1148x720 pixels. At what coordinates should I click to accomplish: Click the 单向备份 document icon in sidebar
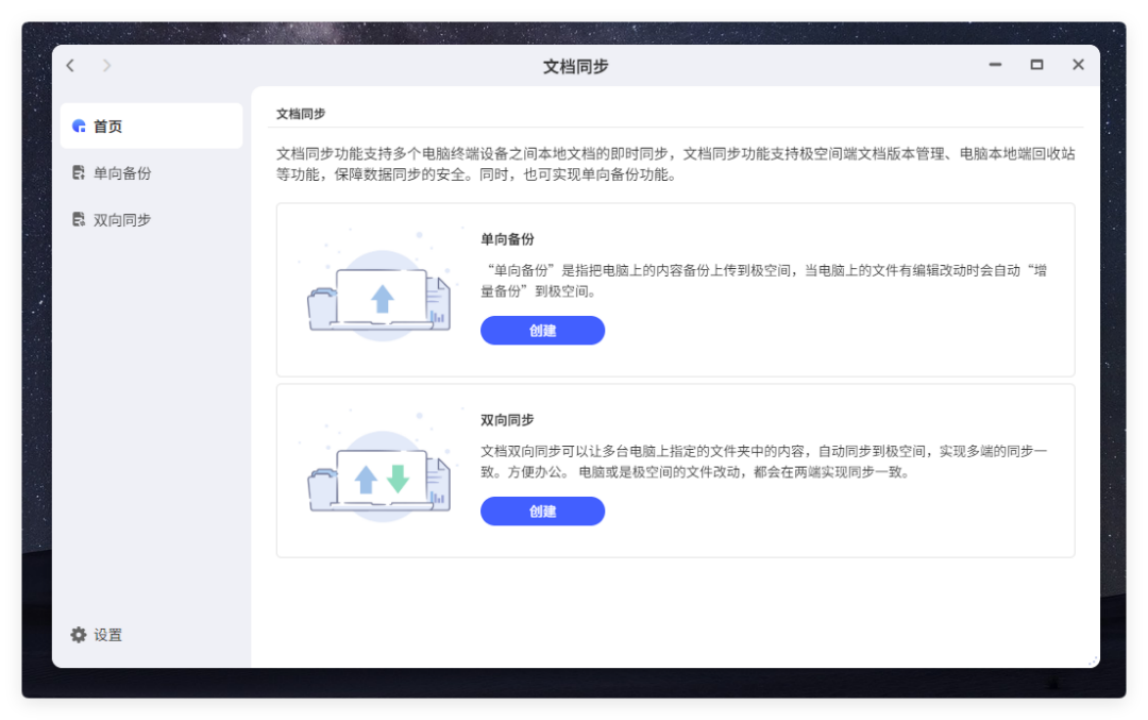(x=79, y=173)
